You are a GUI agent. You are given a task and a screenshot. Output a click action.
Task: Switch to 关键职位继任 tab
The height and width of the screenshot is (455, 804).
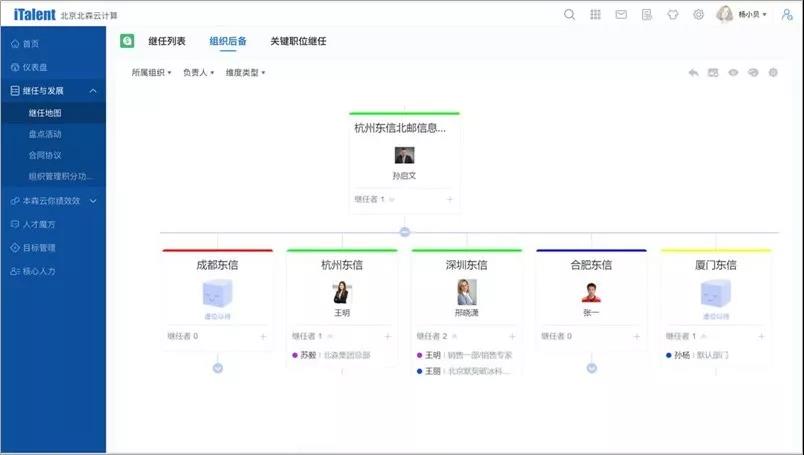click(298, 41)
